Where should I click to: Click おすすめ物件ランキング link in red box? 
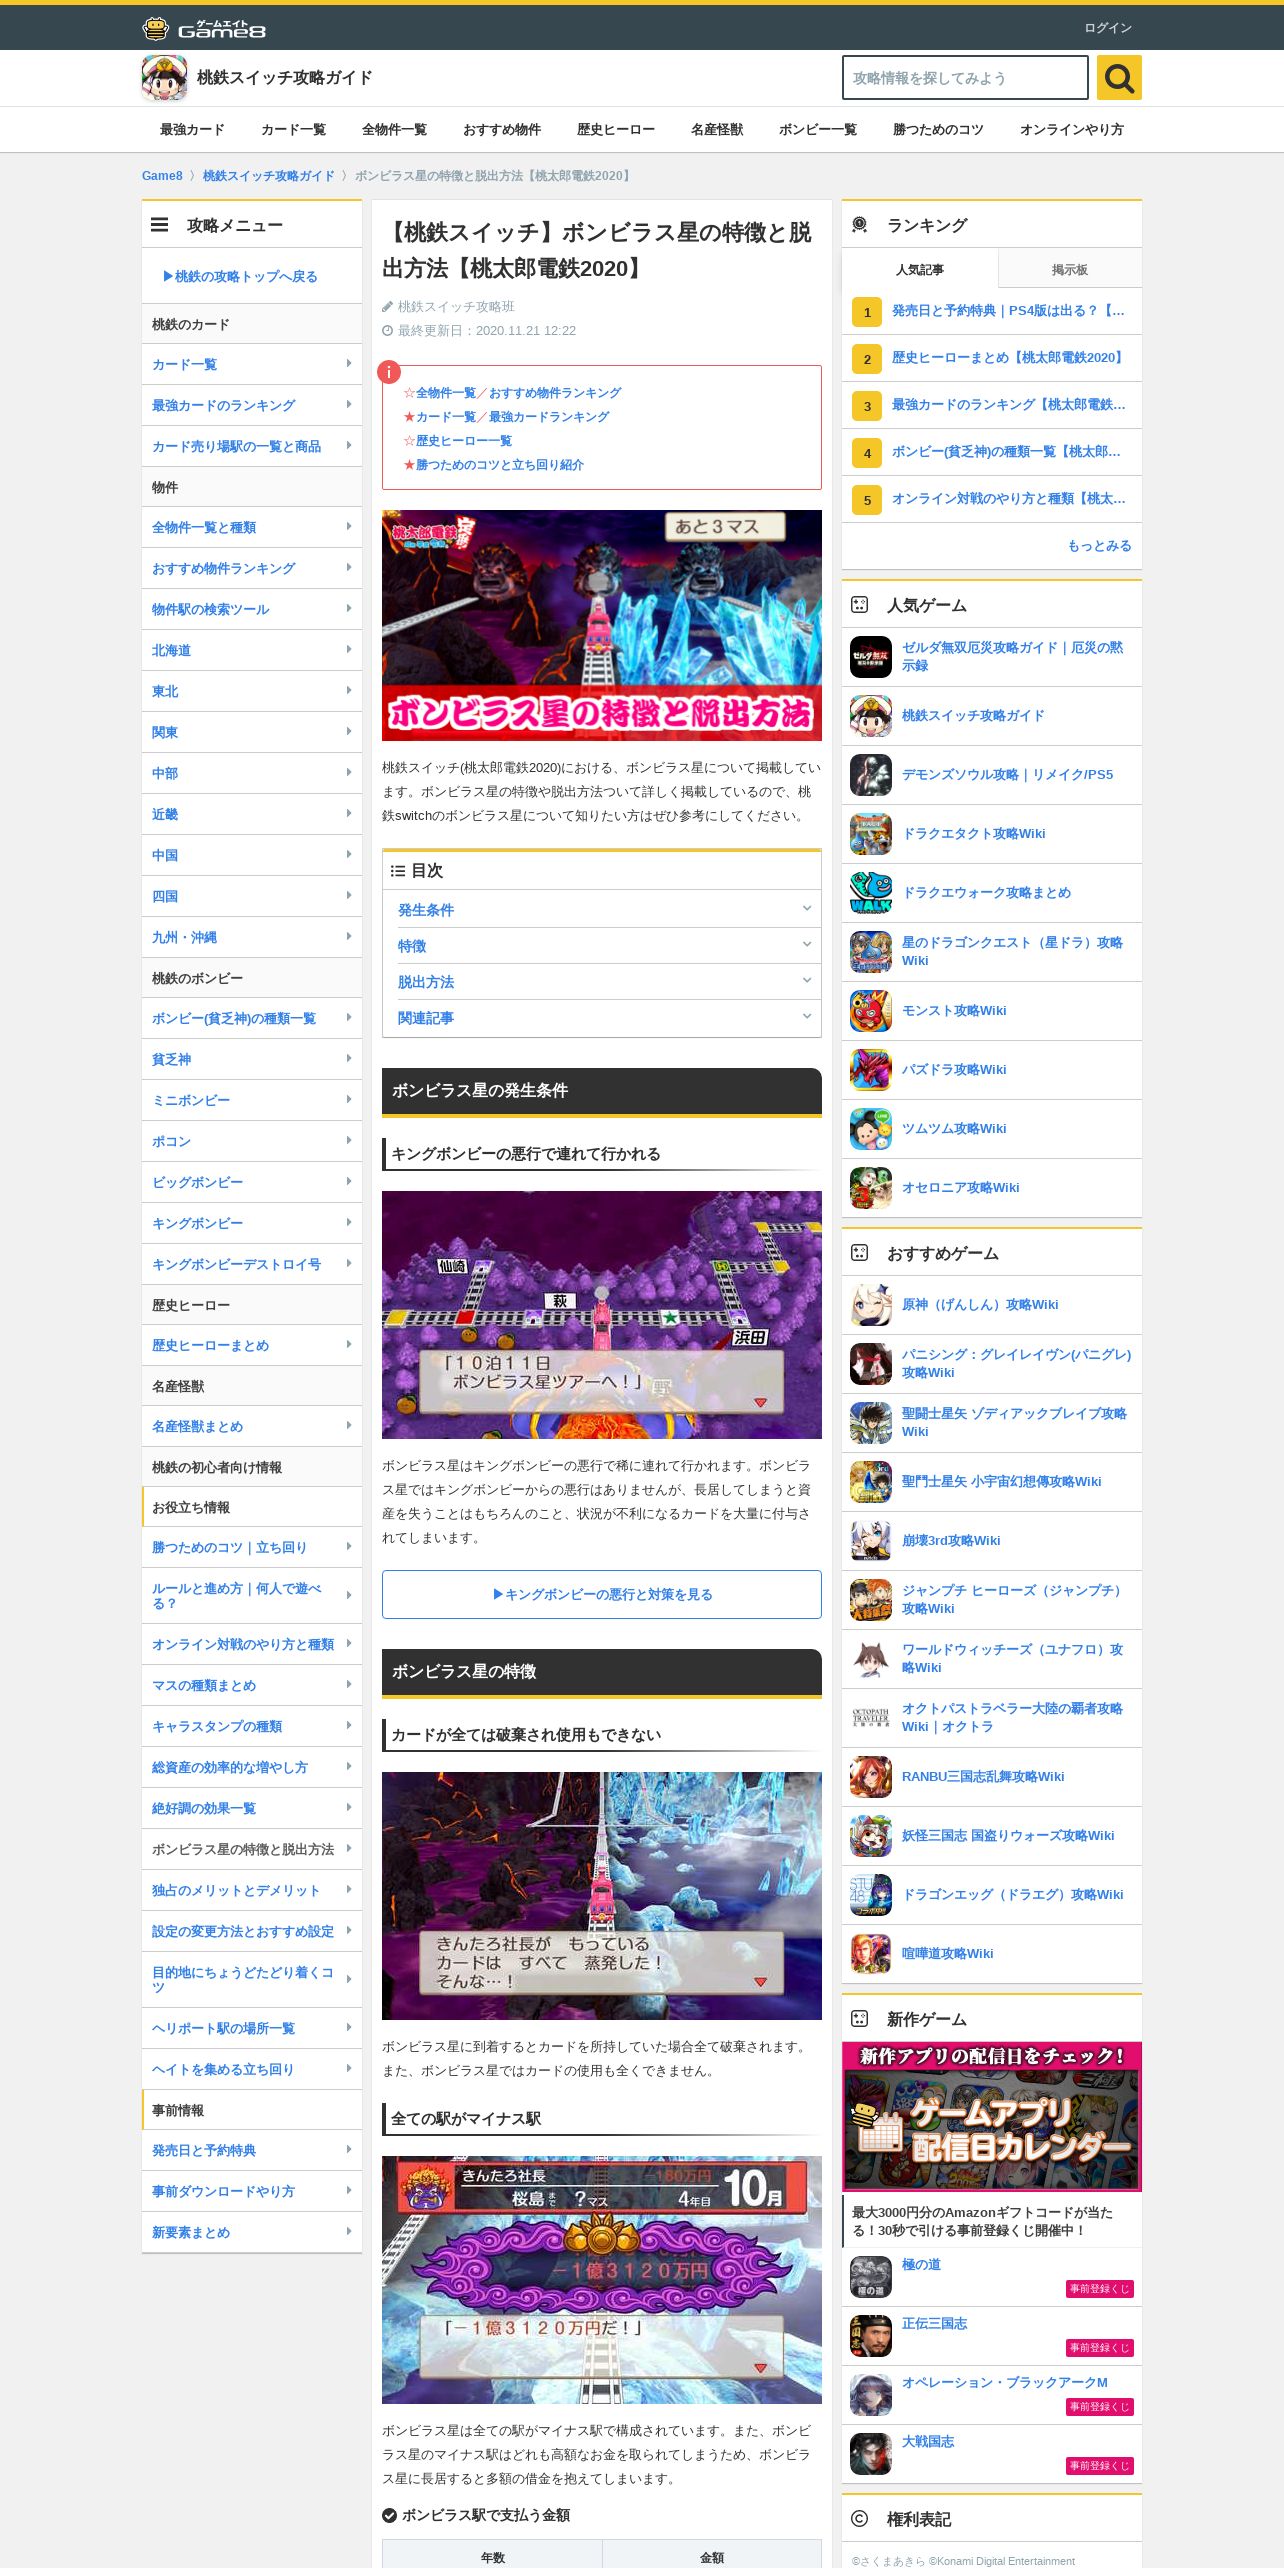tap(555, 393)
